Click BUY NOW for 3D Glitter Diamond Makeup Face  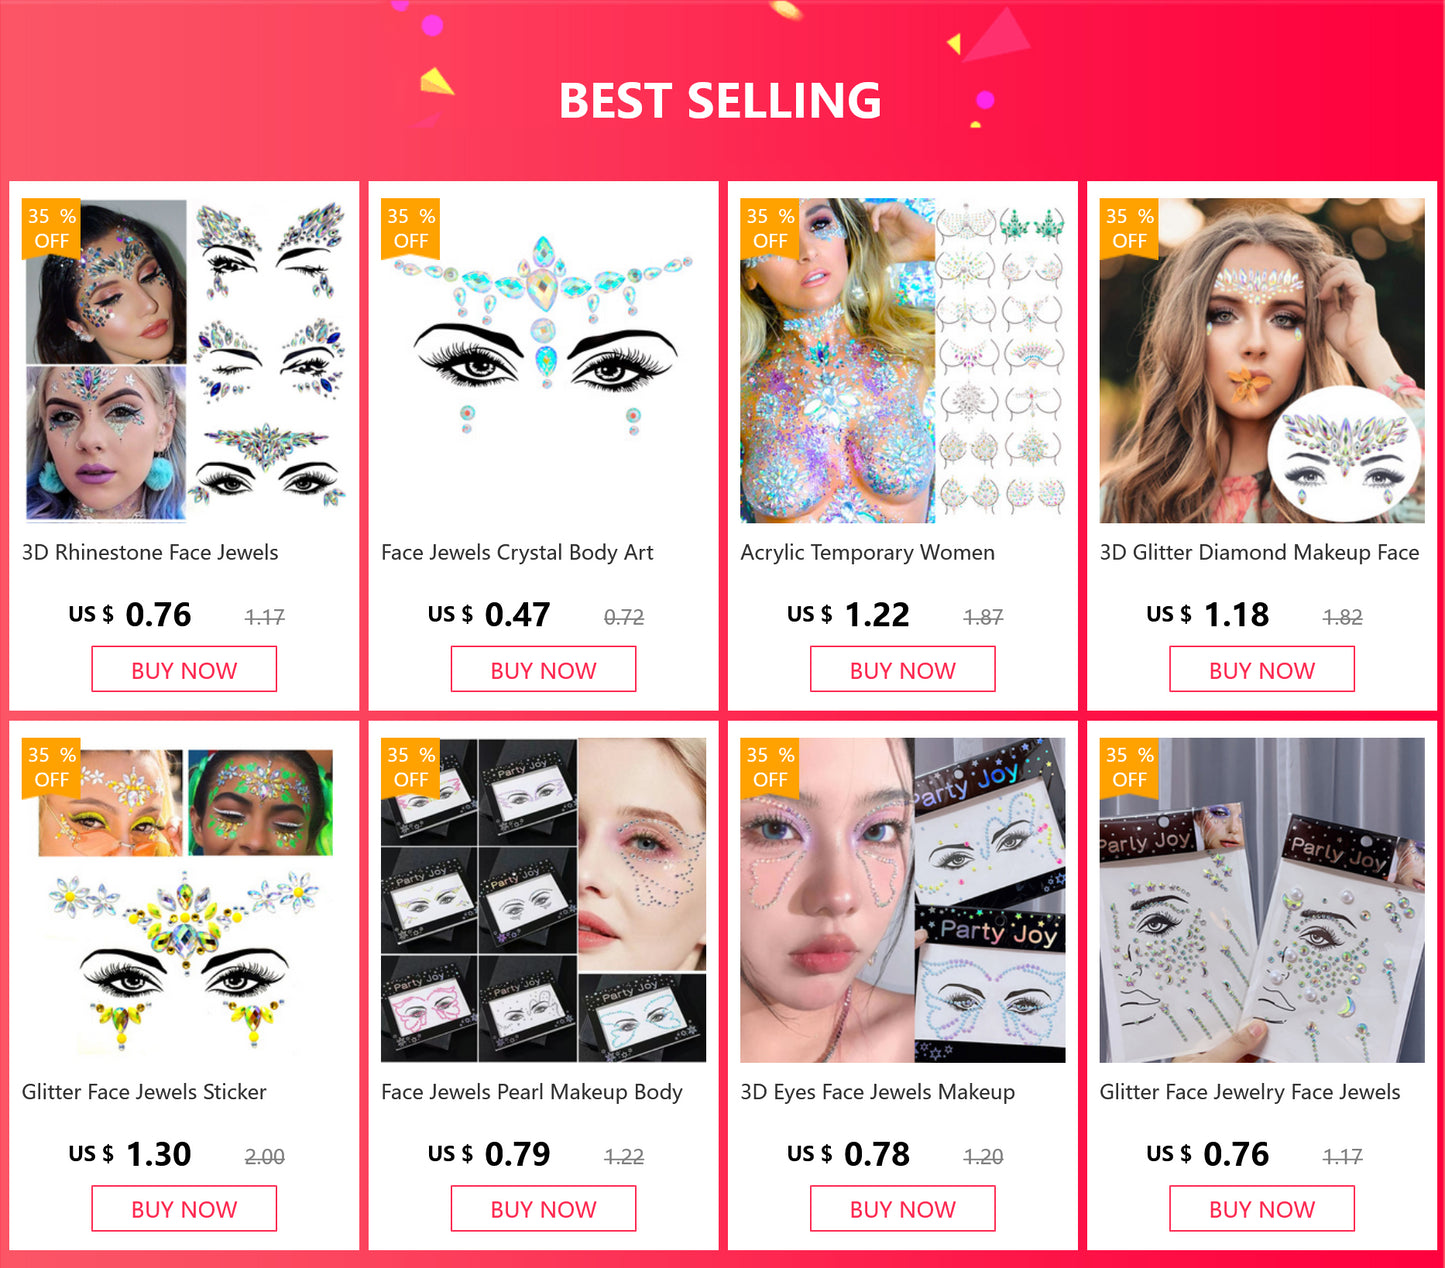point(1262,669)
